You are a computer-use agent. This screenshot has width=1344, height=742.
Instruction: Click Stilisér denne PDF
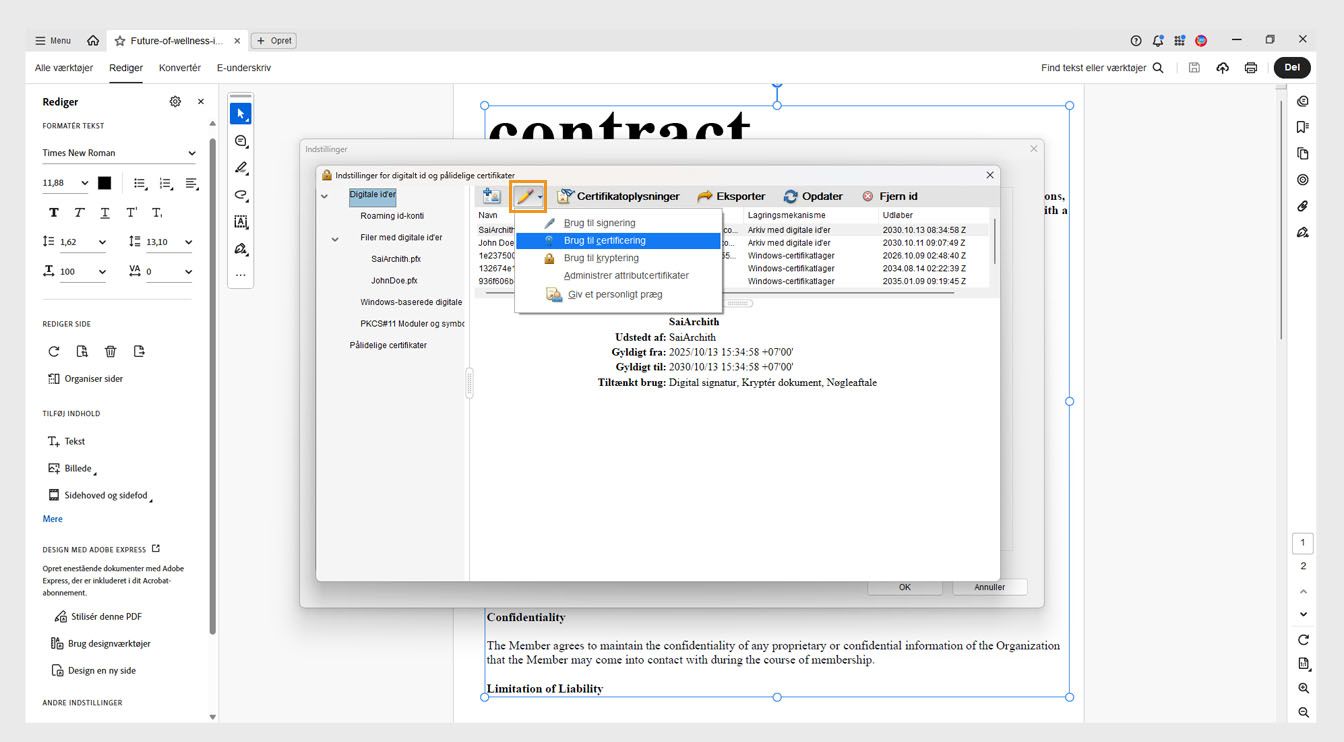pos(98,617)
